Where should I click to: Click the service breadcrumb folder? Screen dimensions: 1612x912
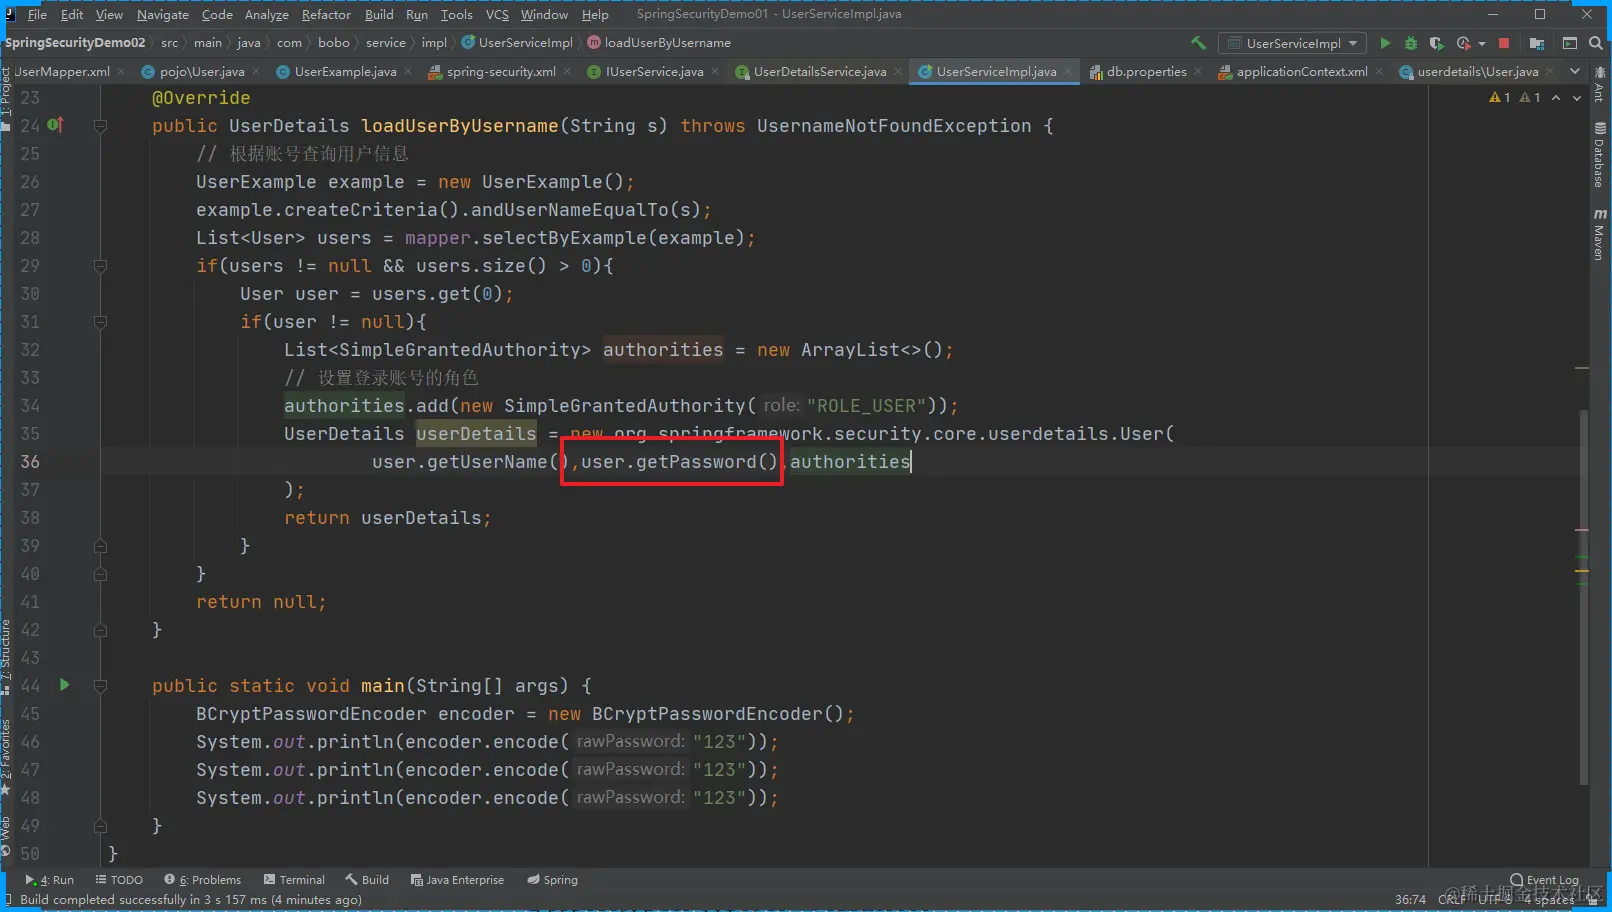[x=386, y=43]
